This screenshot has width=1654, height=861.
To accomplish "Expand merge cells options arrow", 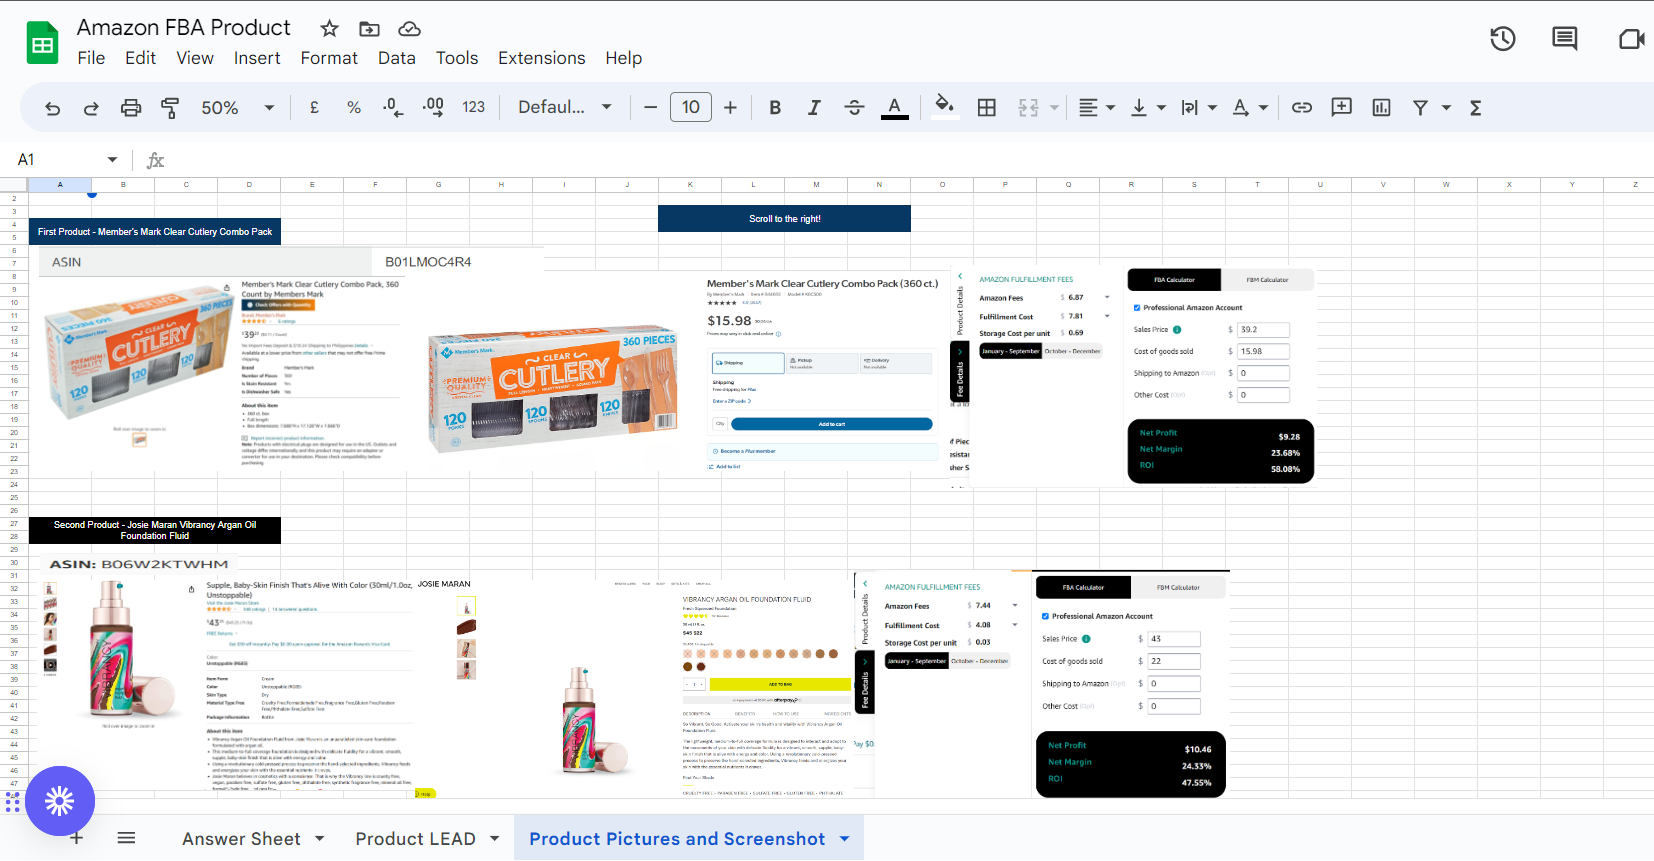I will tap(1054, 107).
